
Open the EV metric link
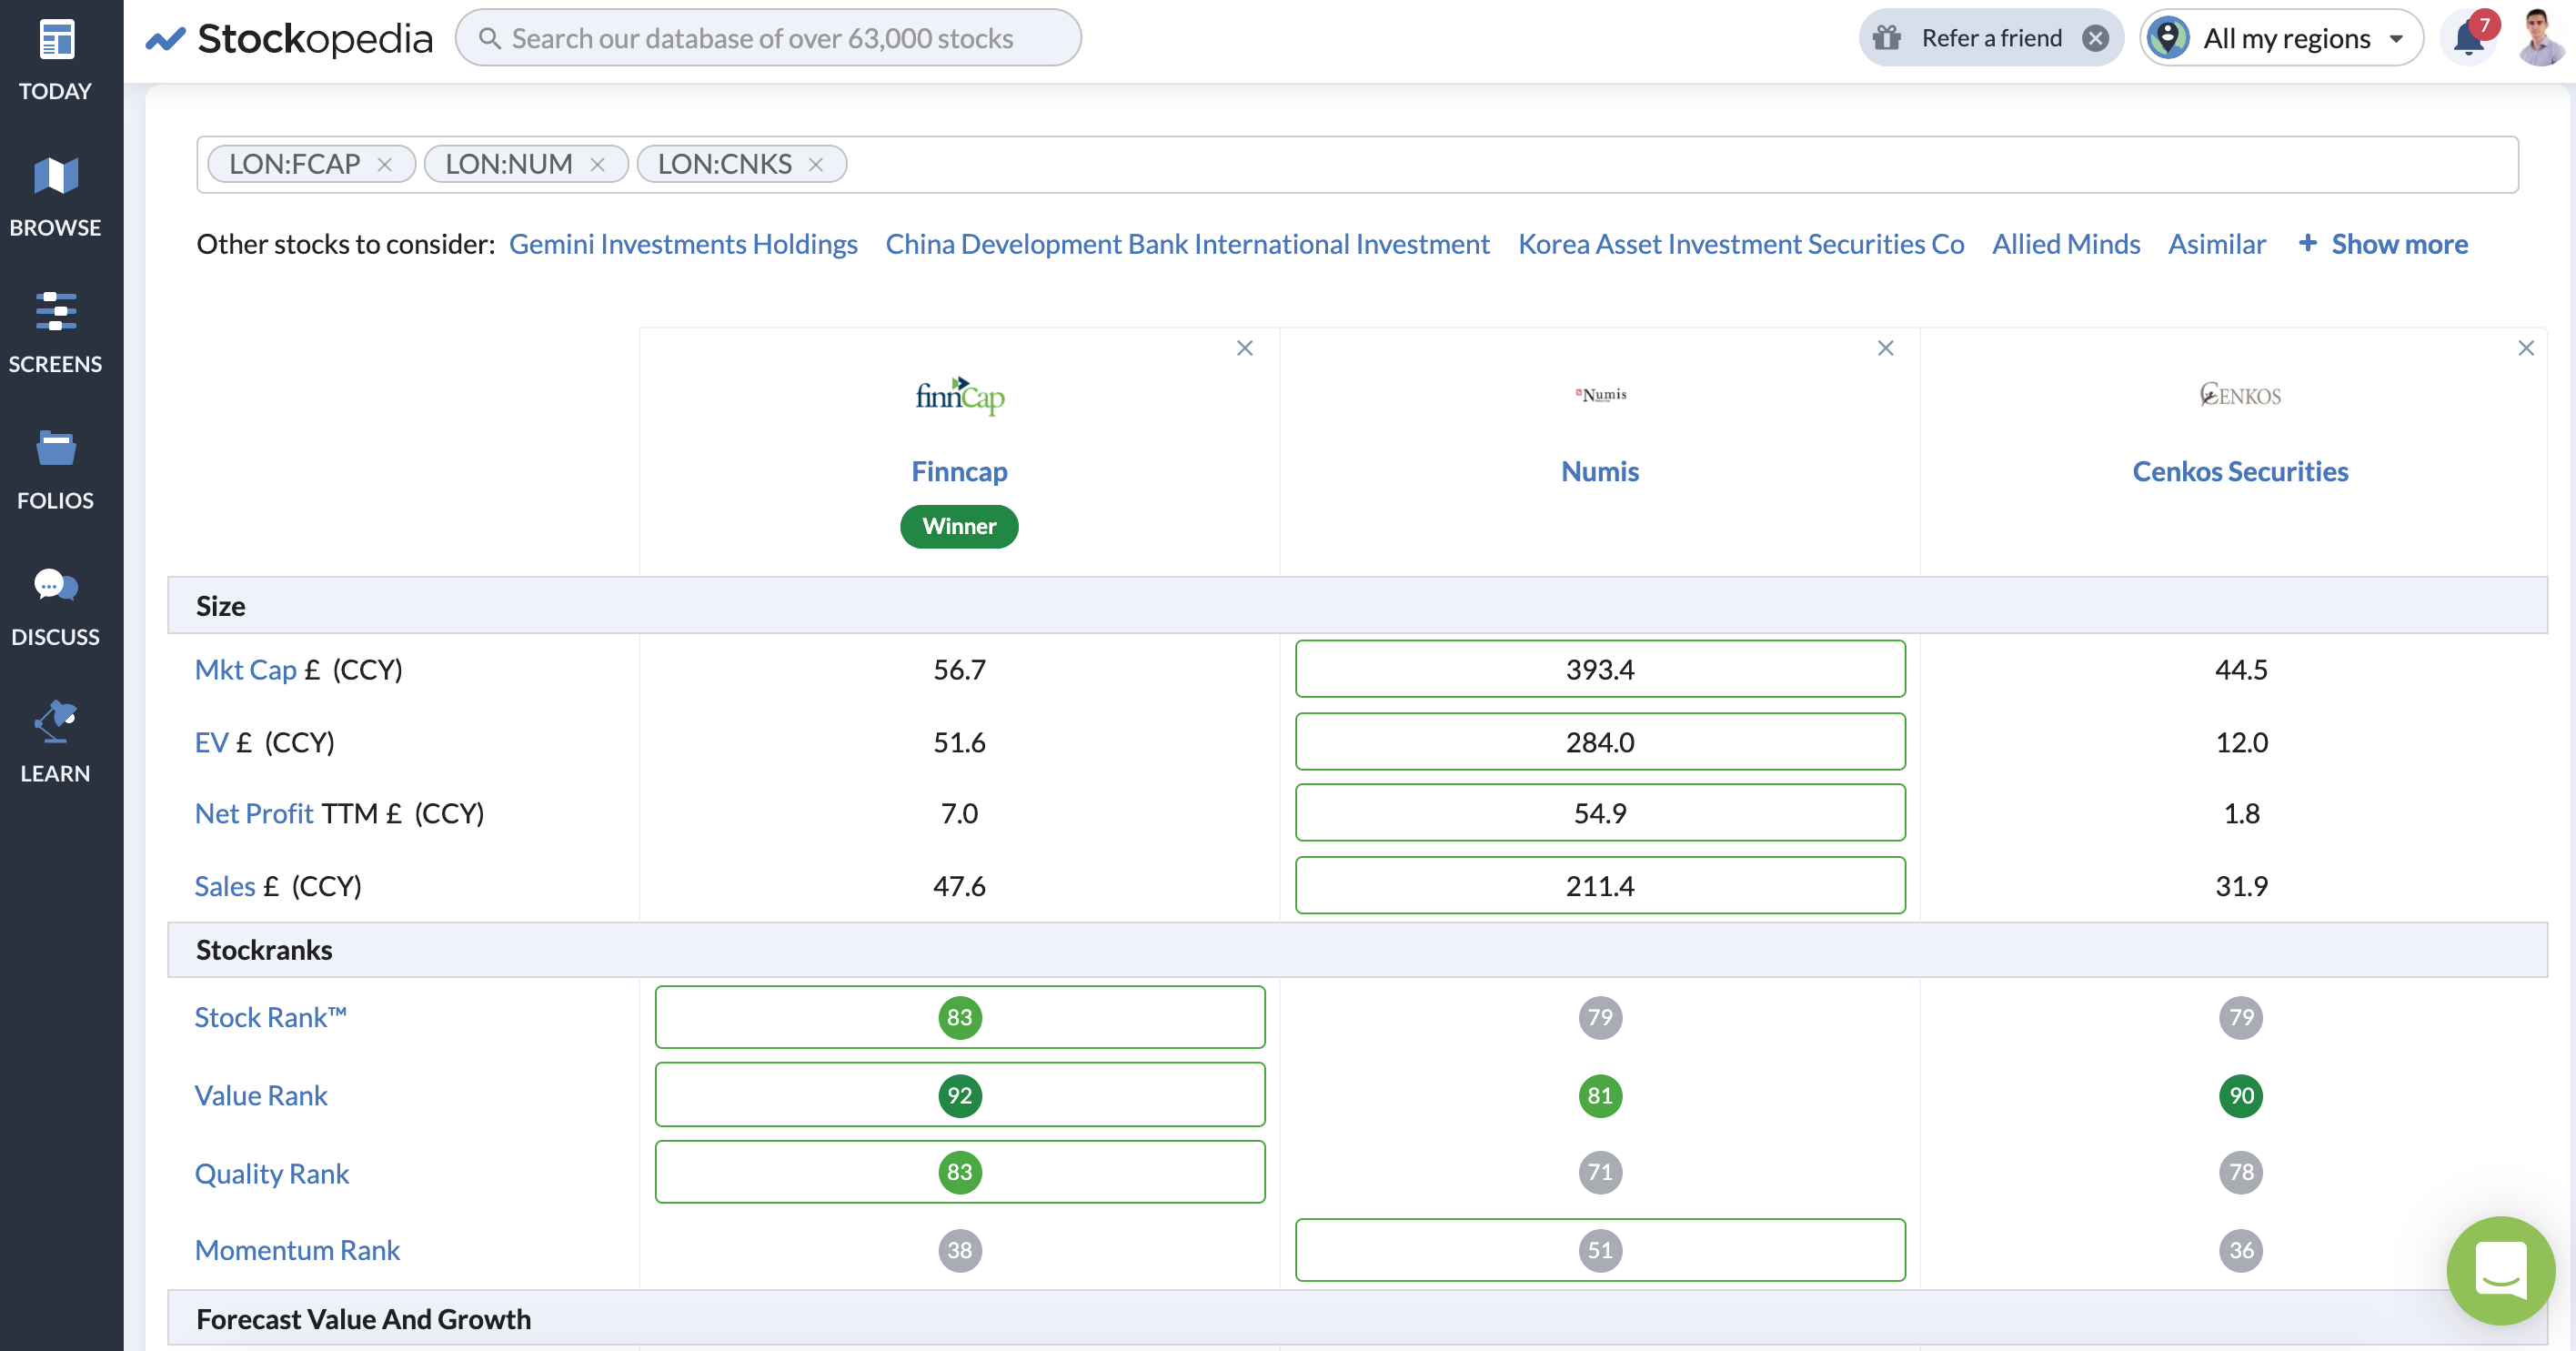212,742
